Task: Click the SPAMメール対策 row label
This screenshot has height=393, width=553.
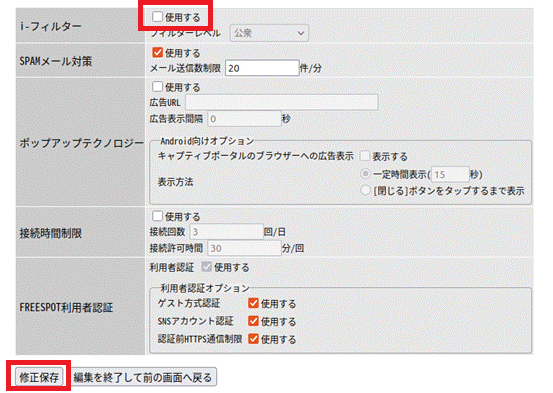Action: click(56, 61)
